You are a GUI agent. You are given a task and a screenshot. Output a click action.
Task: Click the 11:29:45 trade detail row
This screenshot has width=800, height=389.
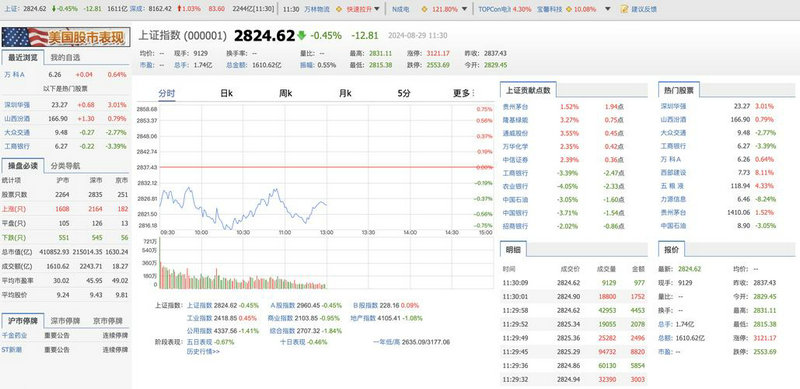[x=574, y=352]
